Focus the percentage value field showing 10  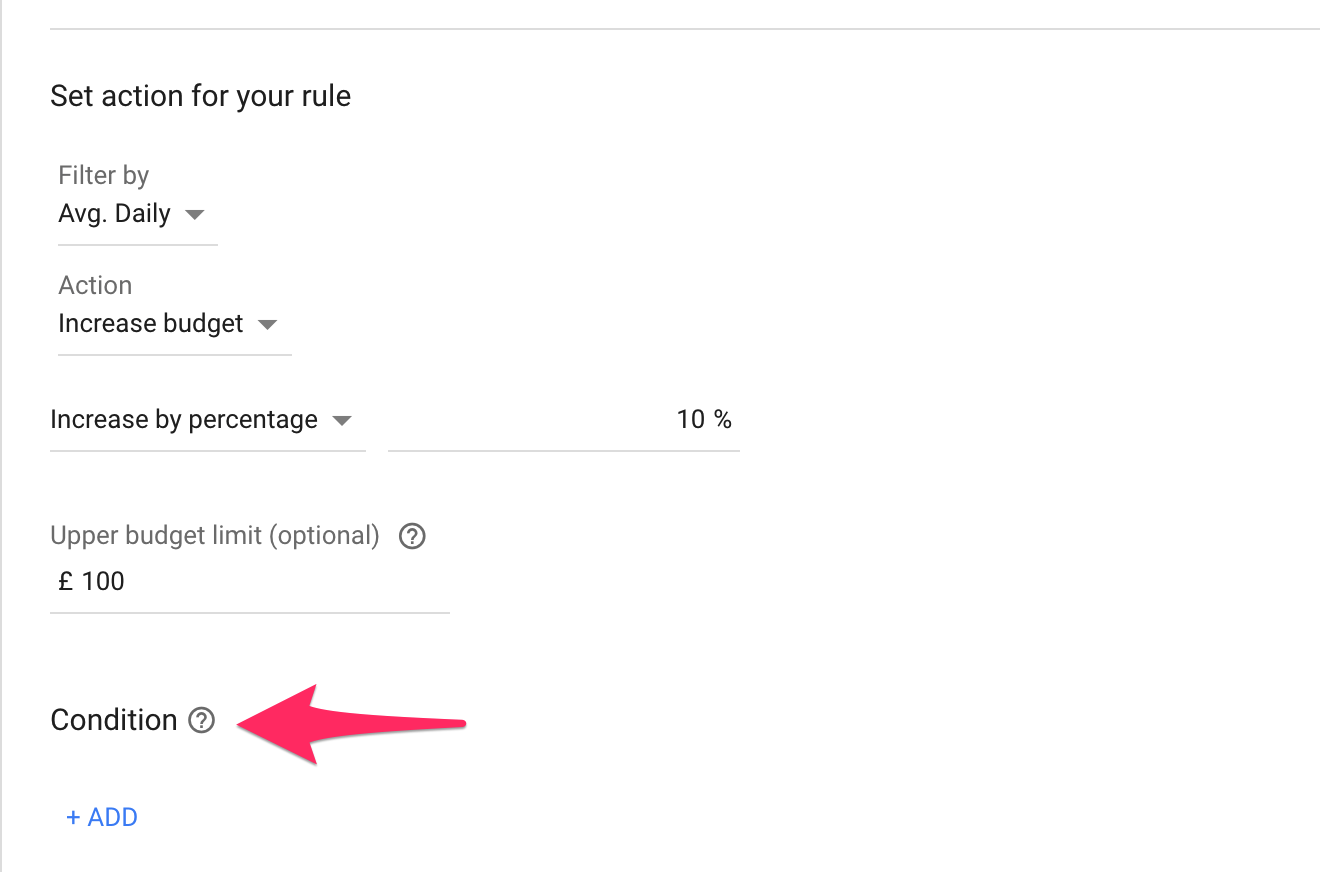tap(560, 420)
